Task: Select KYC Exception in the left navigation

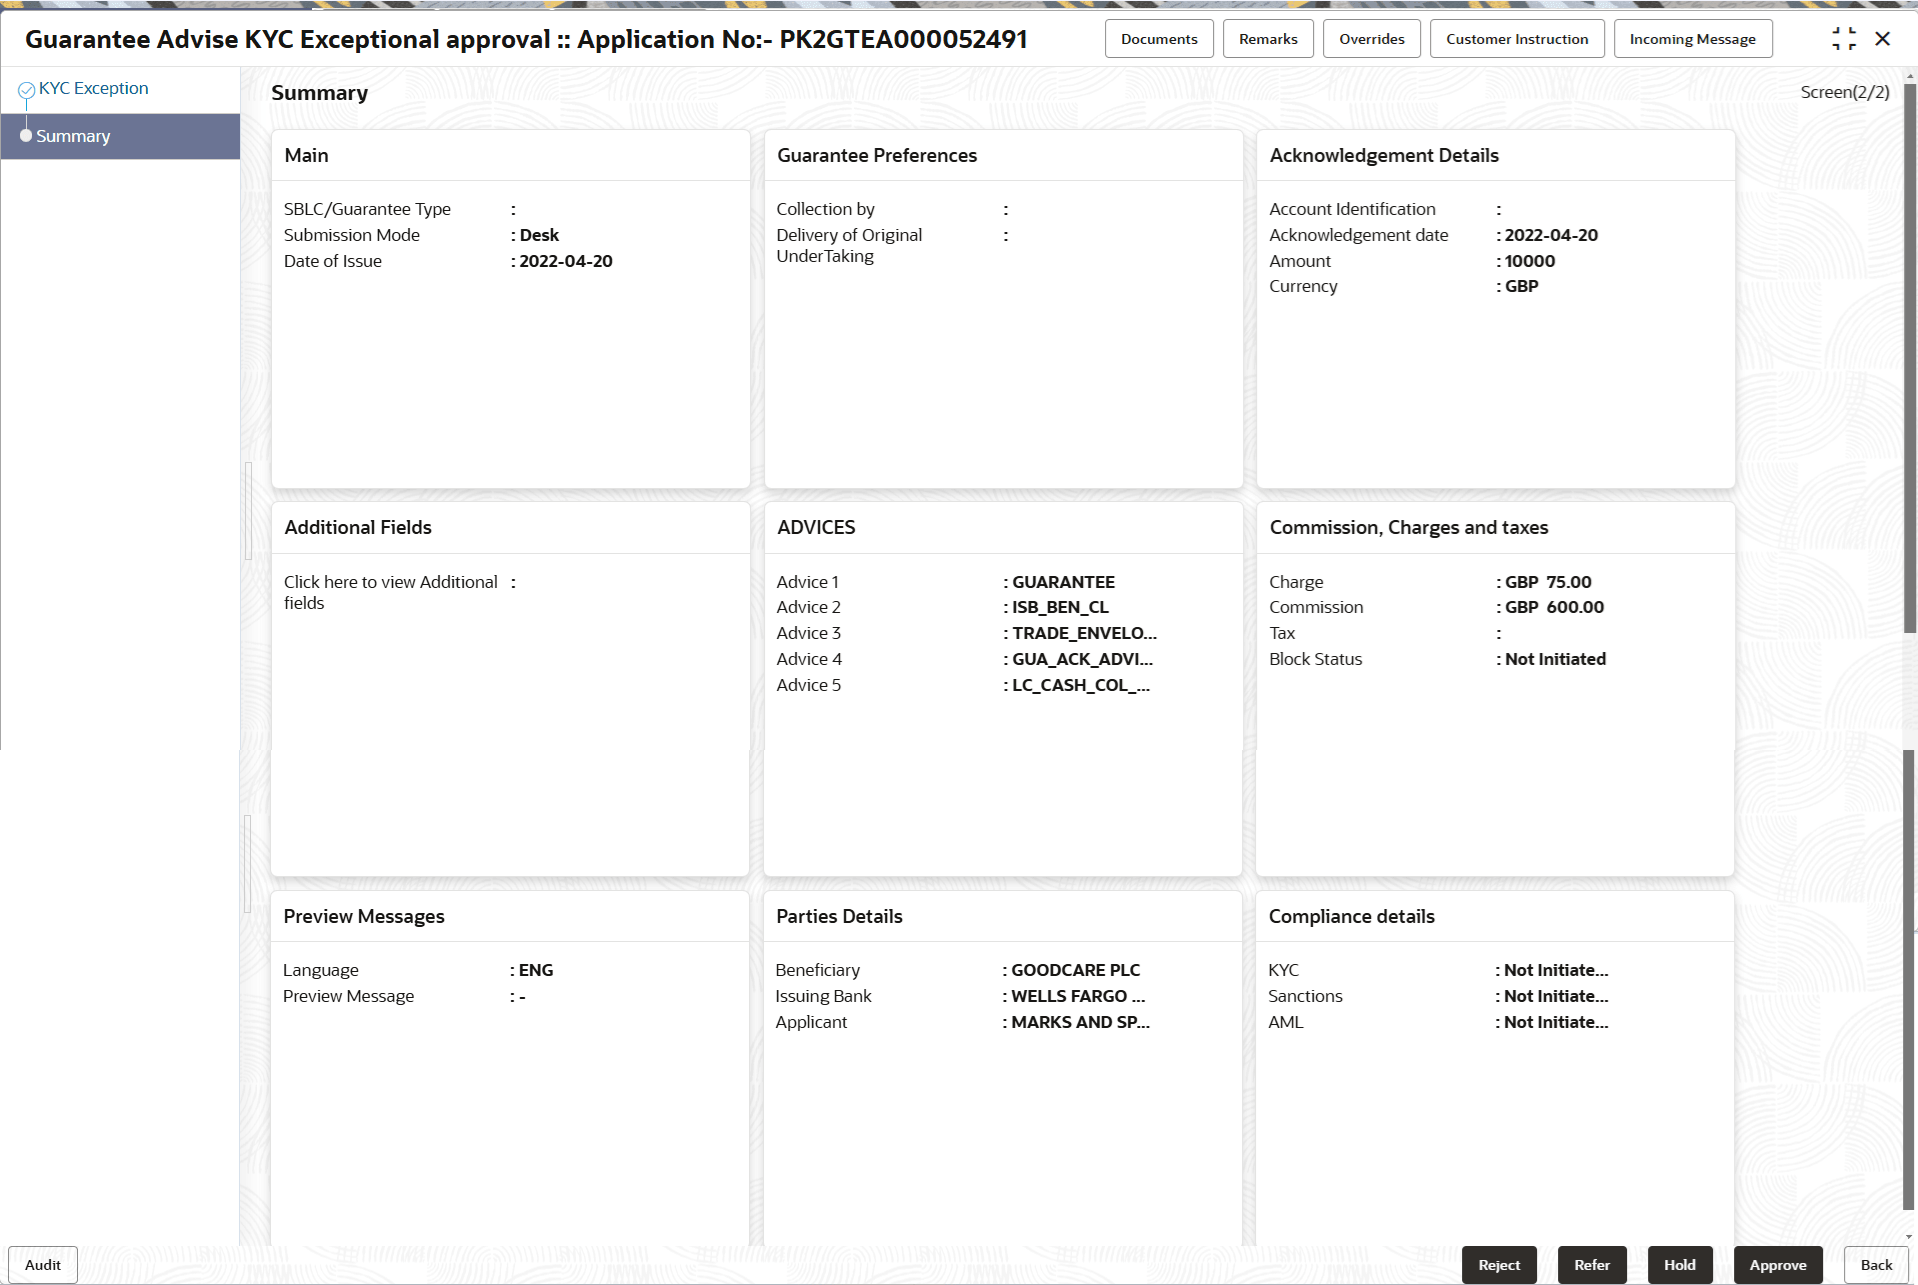Action: click(x=92, y=87)
